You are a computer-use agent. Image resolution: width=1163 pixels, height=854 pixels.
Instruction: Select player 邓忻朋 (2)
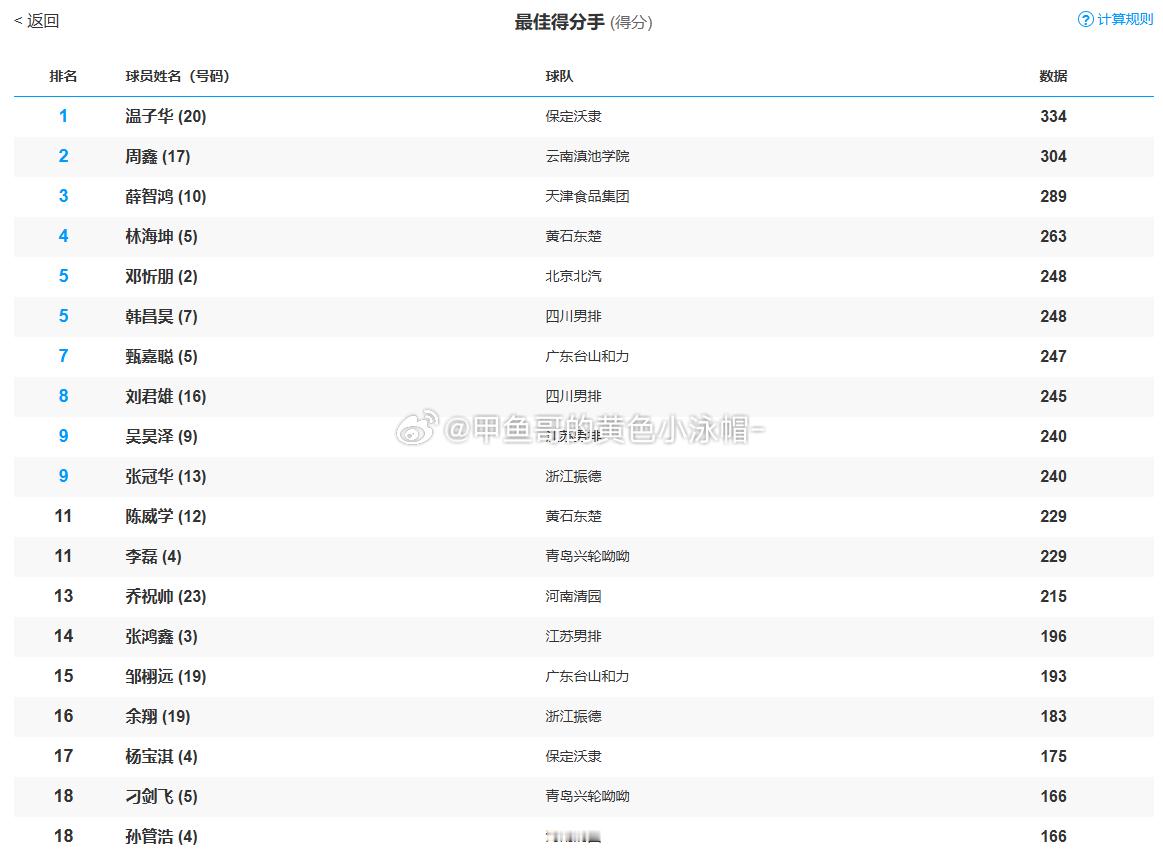161,277
